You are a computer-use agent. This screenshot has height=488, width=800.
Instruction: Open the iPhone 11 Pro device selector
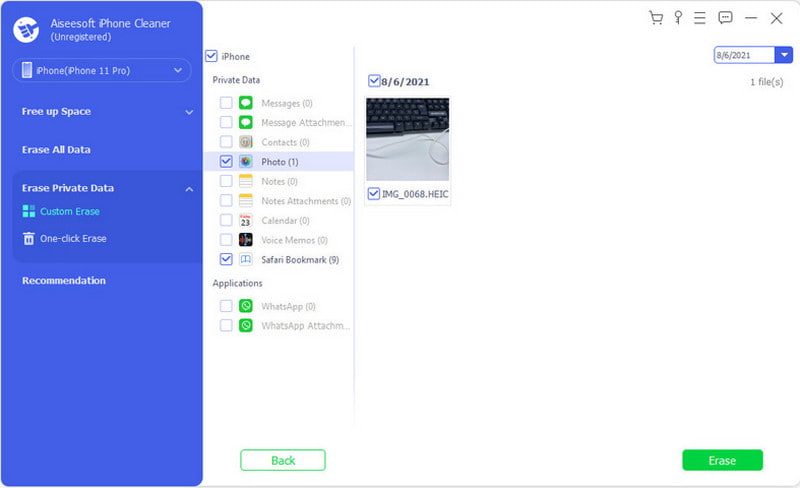[102, 71]
